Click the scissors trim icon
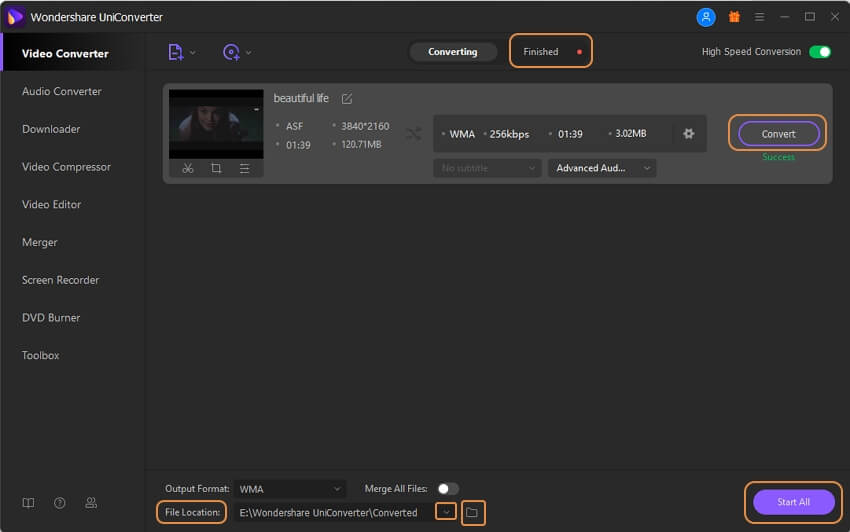Screen dimensions: 850x532 tap(188, 168)
